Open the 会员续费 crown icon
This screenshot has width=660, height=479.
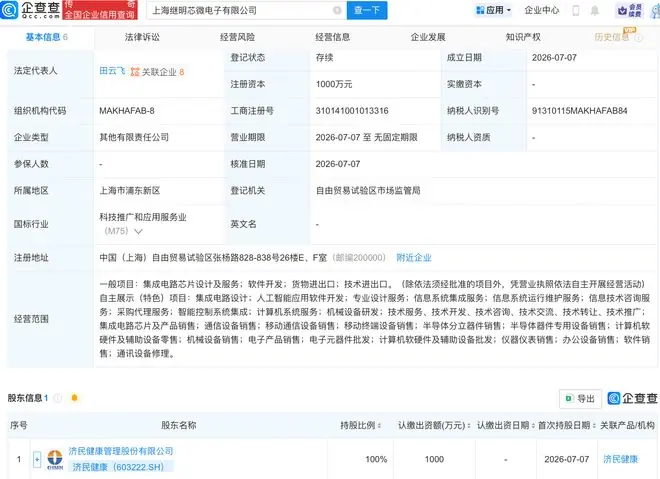point(622,11)
